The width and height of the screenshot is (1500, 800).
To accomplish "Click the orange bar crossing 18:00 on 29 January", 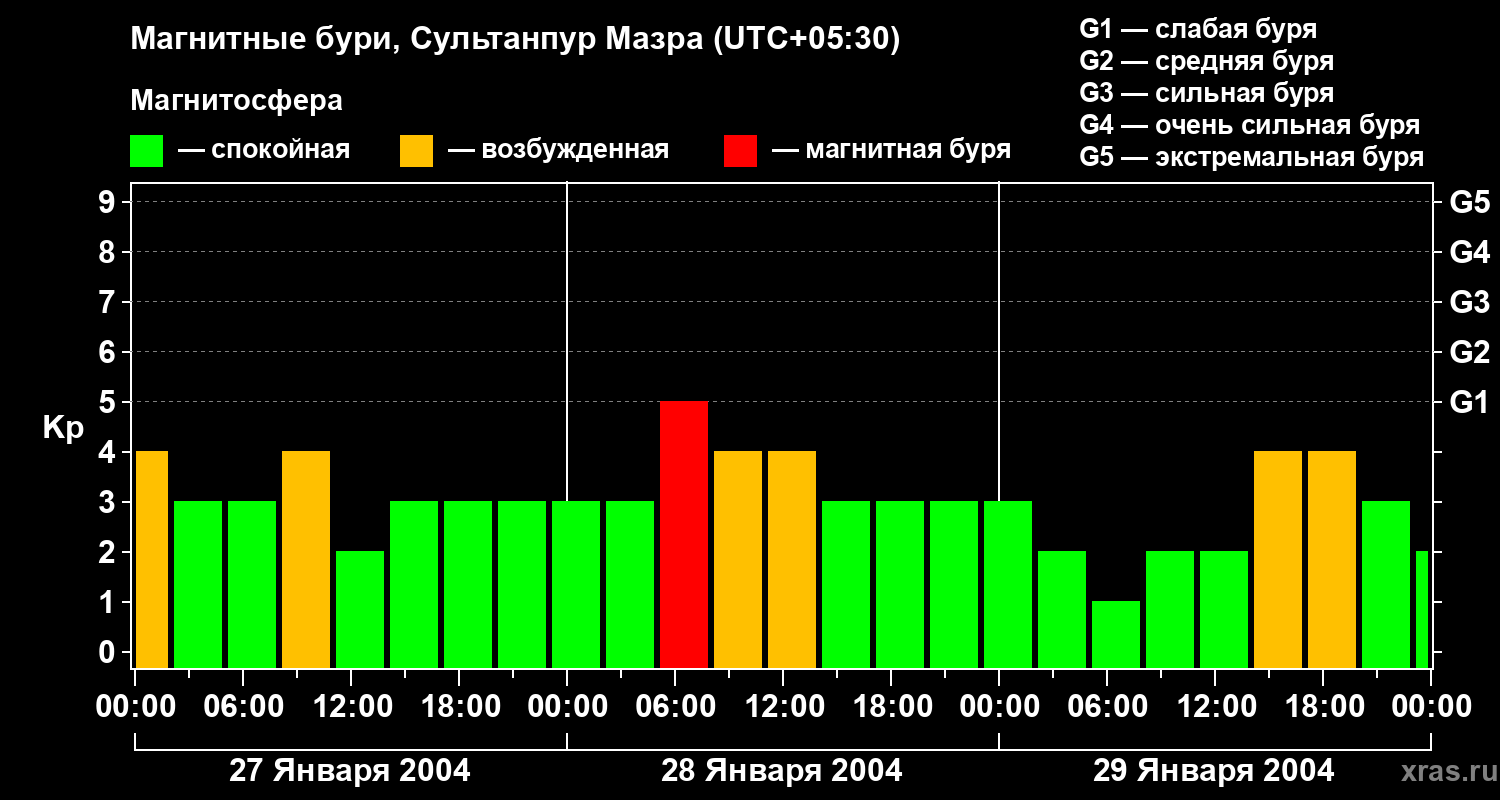I will coord(1332,560).
